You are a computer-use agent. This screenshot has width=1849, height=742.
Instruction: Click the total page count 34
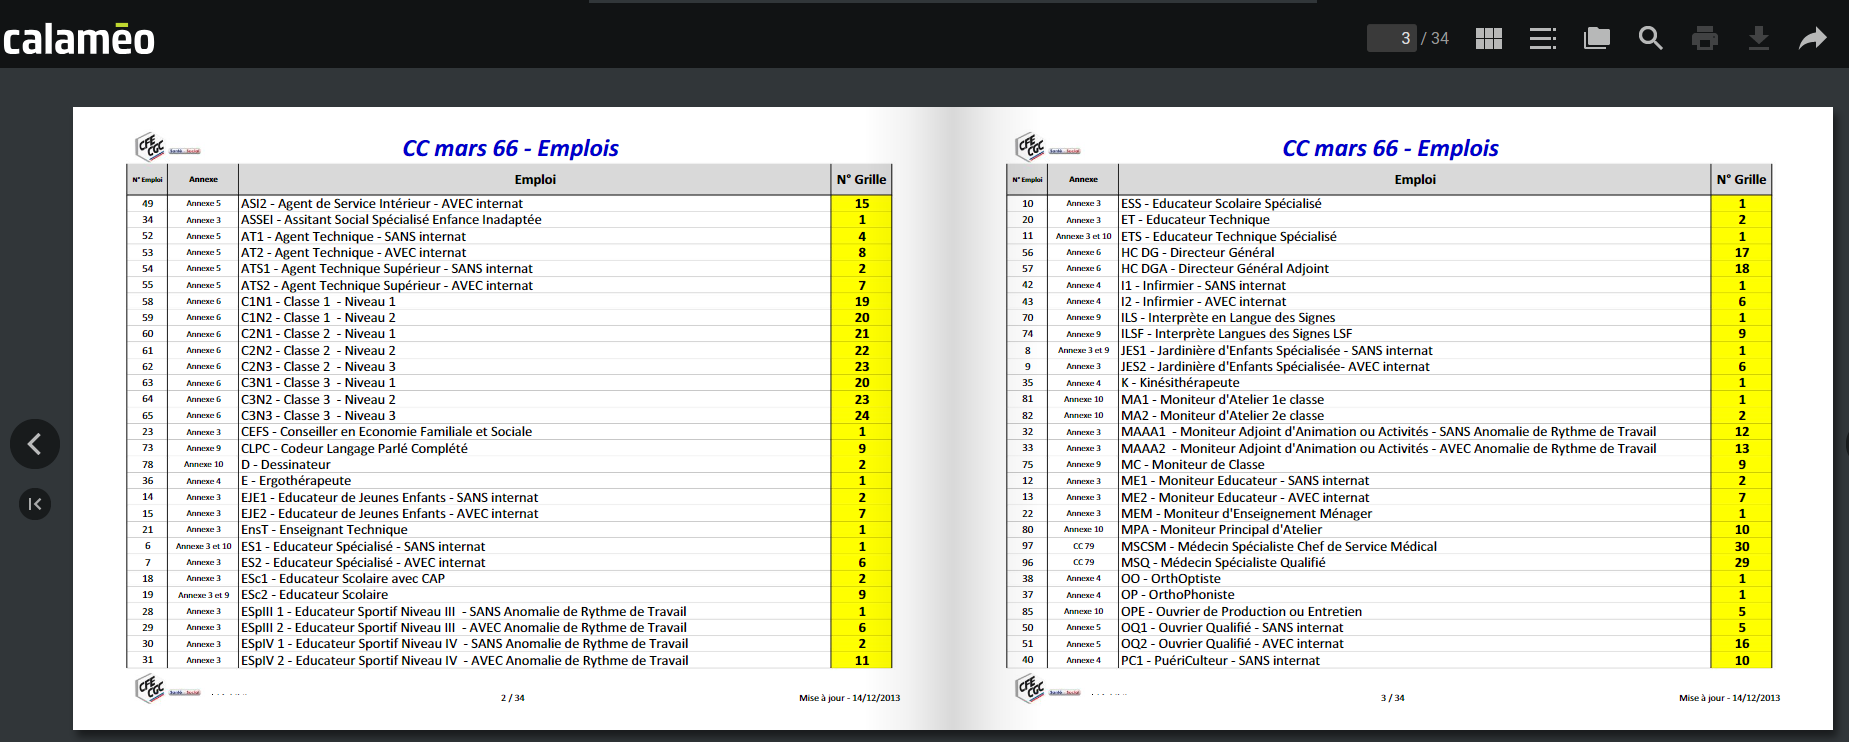pyautogui.click(x=1440, y=38)
